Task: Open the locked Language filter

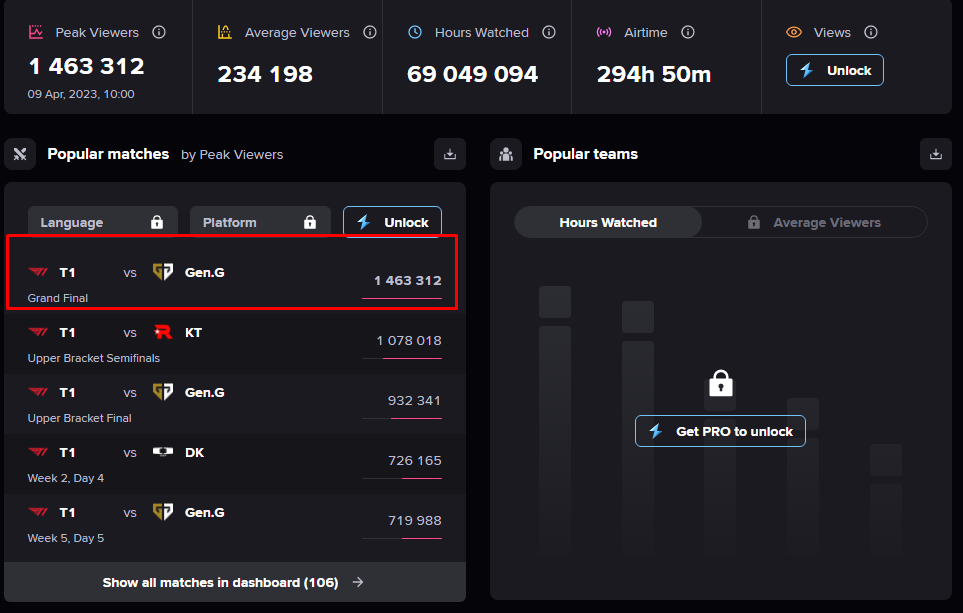Action: 103,222
